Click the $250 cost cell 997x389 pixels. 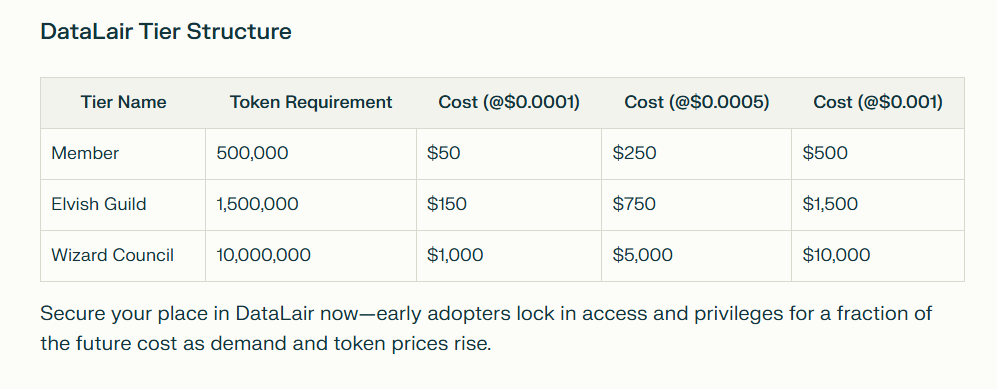pos(696,154)
